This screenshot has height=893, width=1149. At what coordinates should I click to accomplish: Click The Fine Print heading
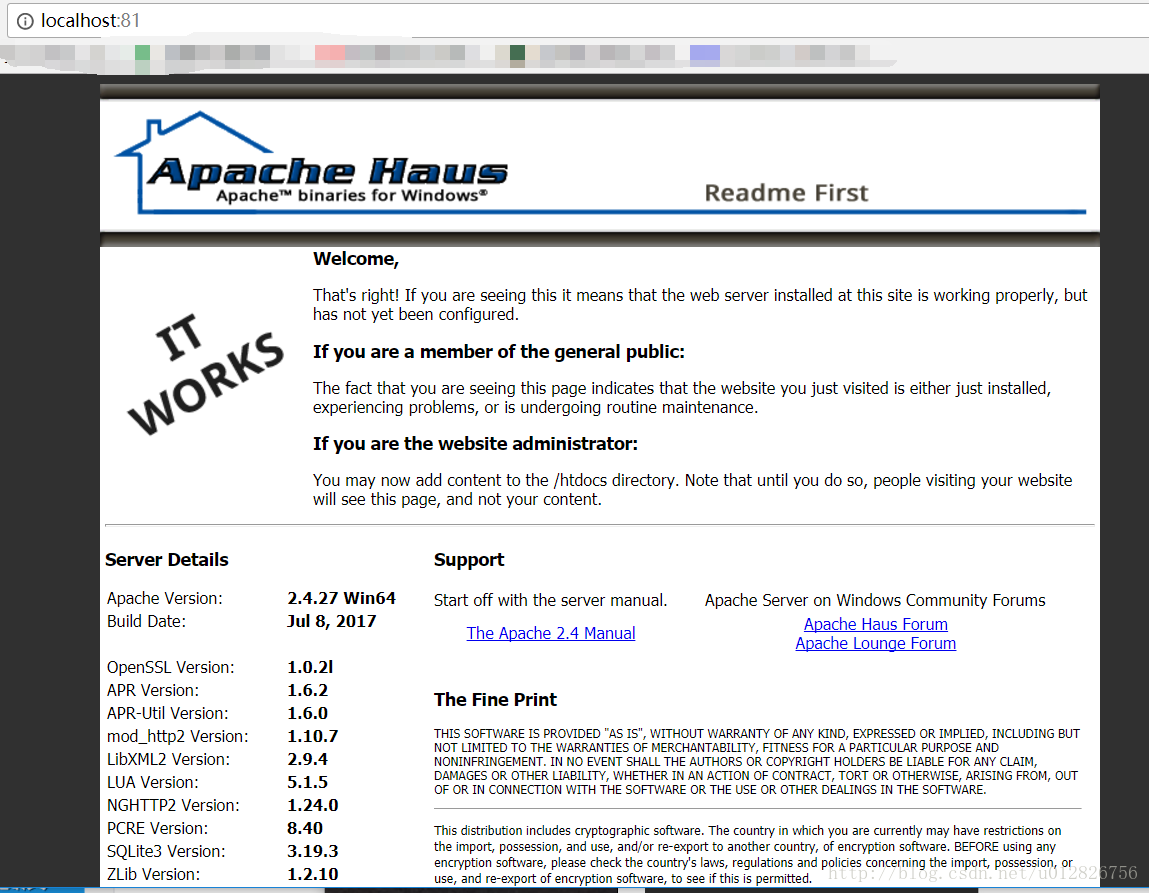tap(495, 700)
